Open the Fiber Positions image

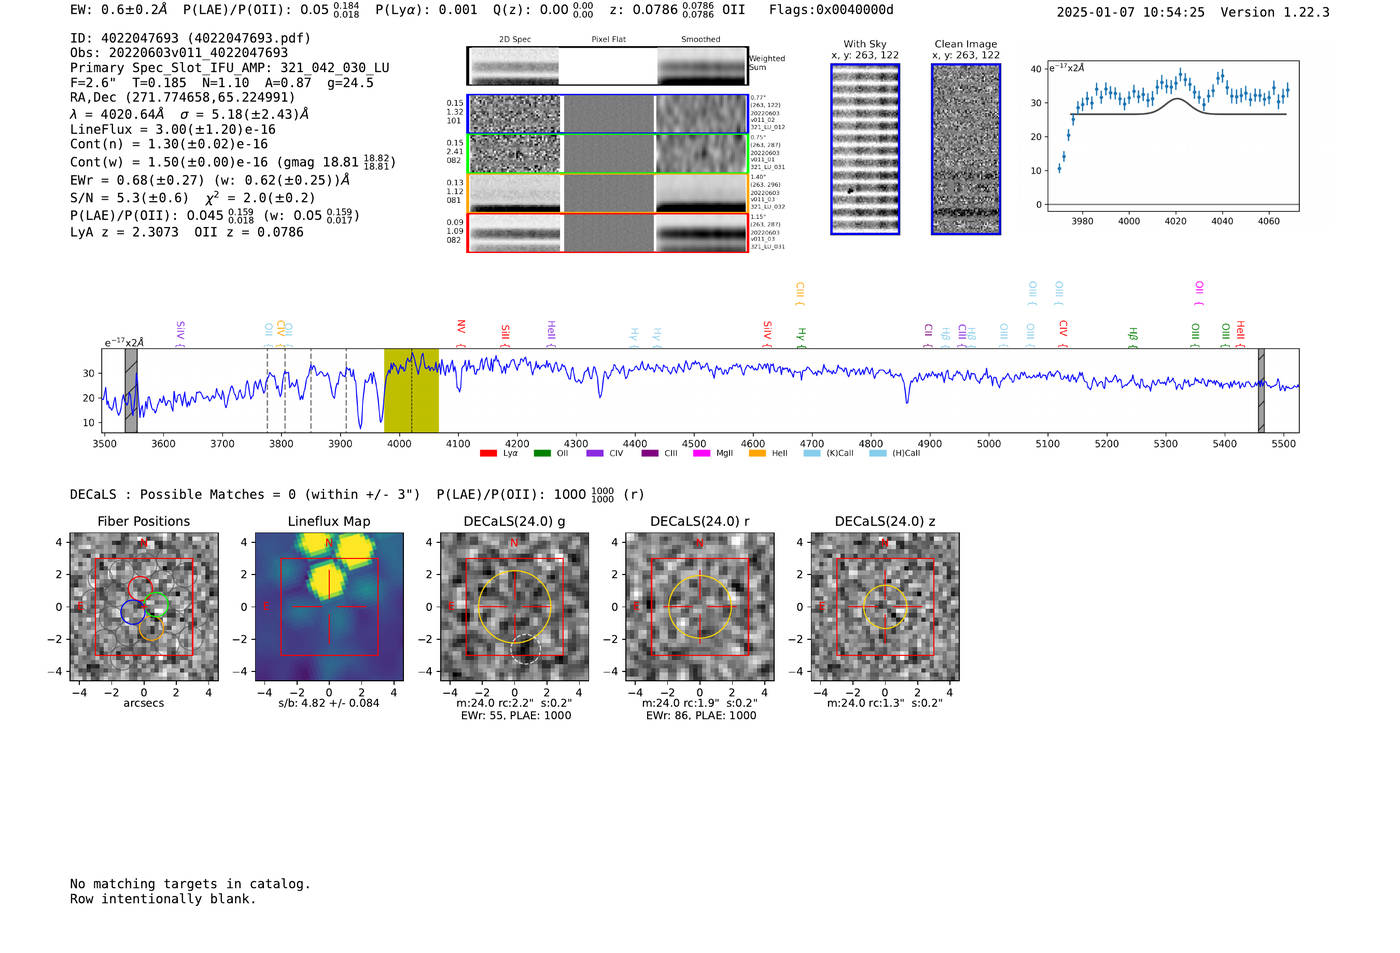coord(144,607)
